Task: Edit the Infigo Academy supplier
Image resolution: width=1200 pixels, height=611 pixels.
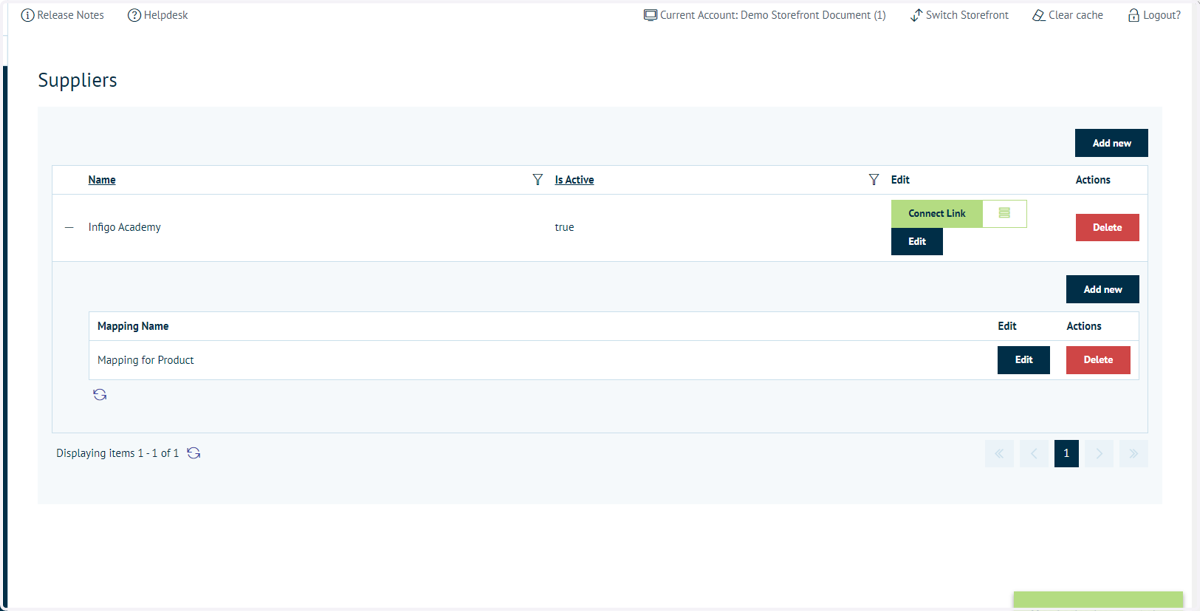Action: tap(917, 242)
